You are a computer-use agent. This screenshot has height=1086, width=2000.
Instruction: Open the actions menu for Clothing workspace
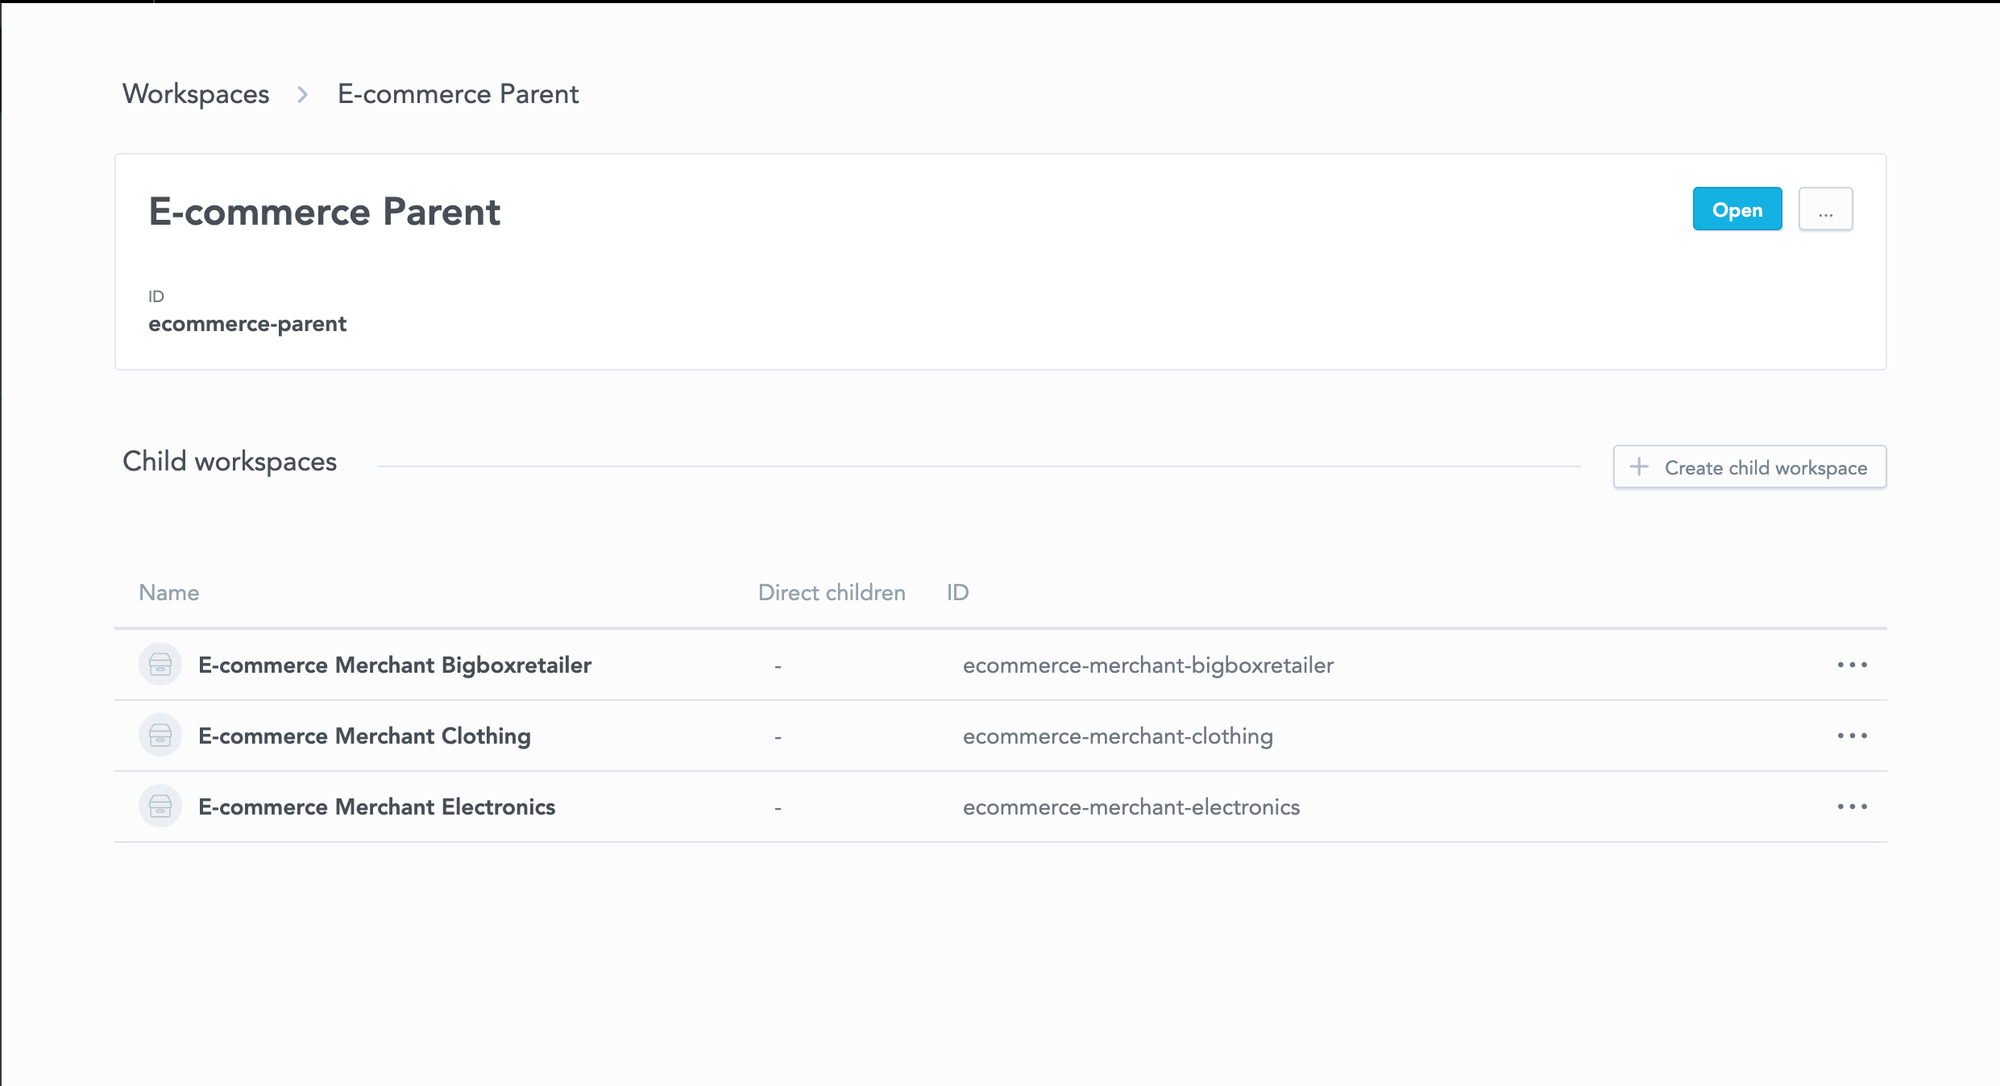coord(1853,735)
